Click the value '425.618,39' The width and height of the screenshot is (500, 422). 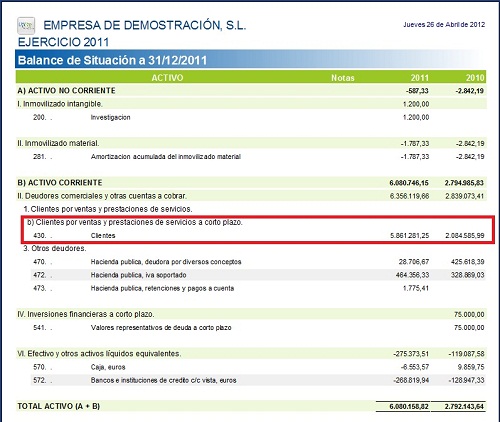[467, 262]
